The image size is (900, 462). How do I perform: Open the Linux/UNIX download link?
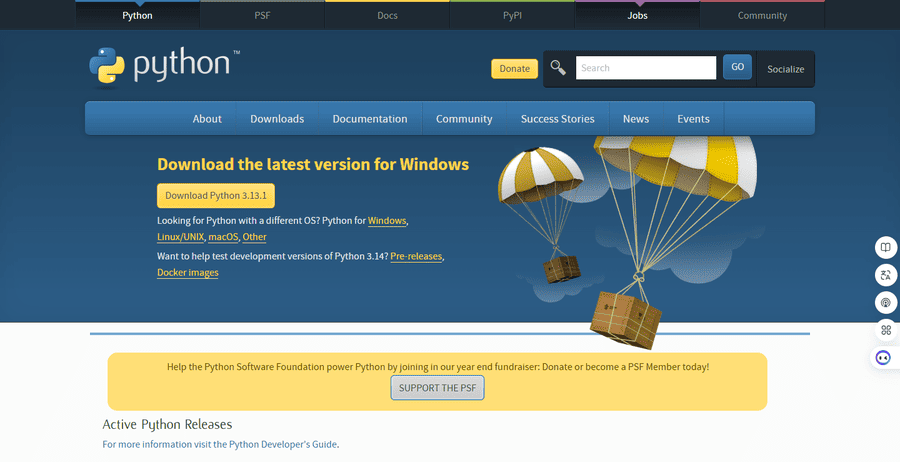(x=181, y=237)
